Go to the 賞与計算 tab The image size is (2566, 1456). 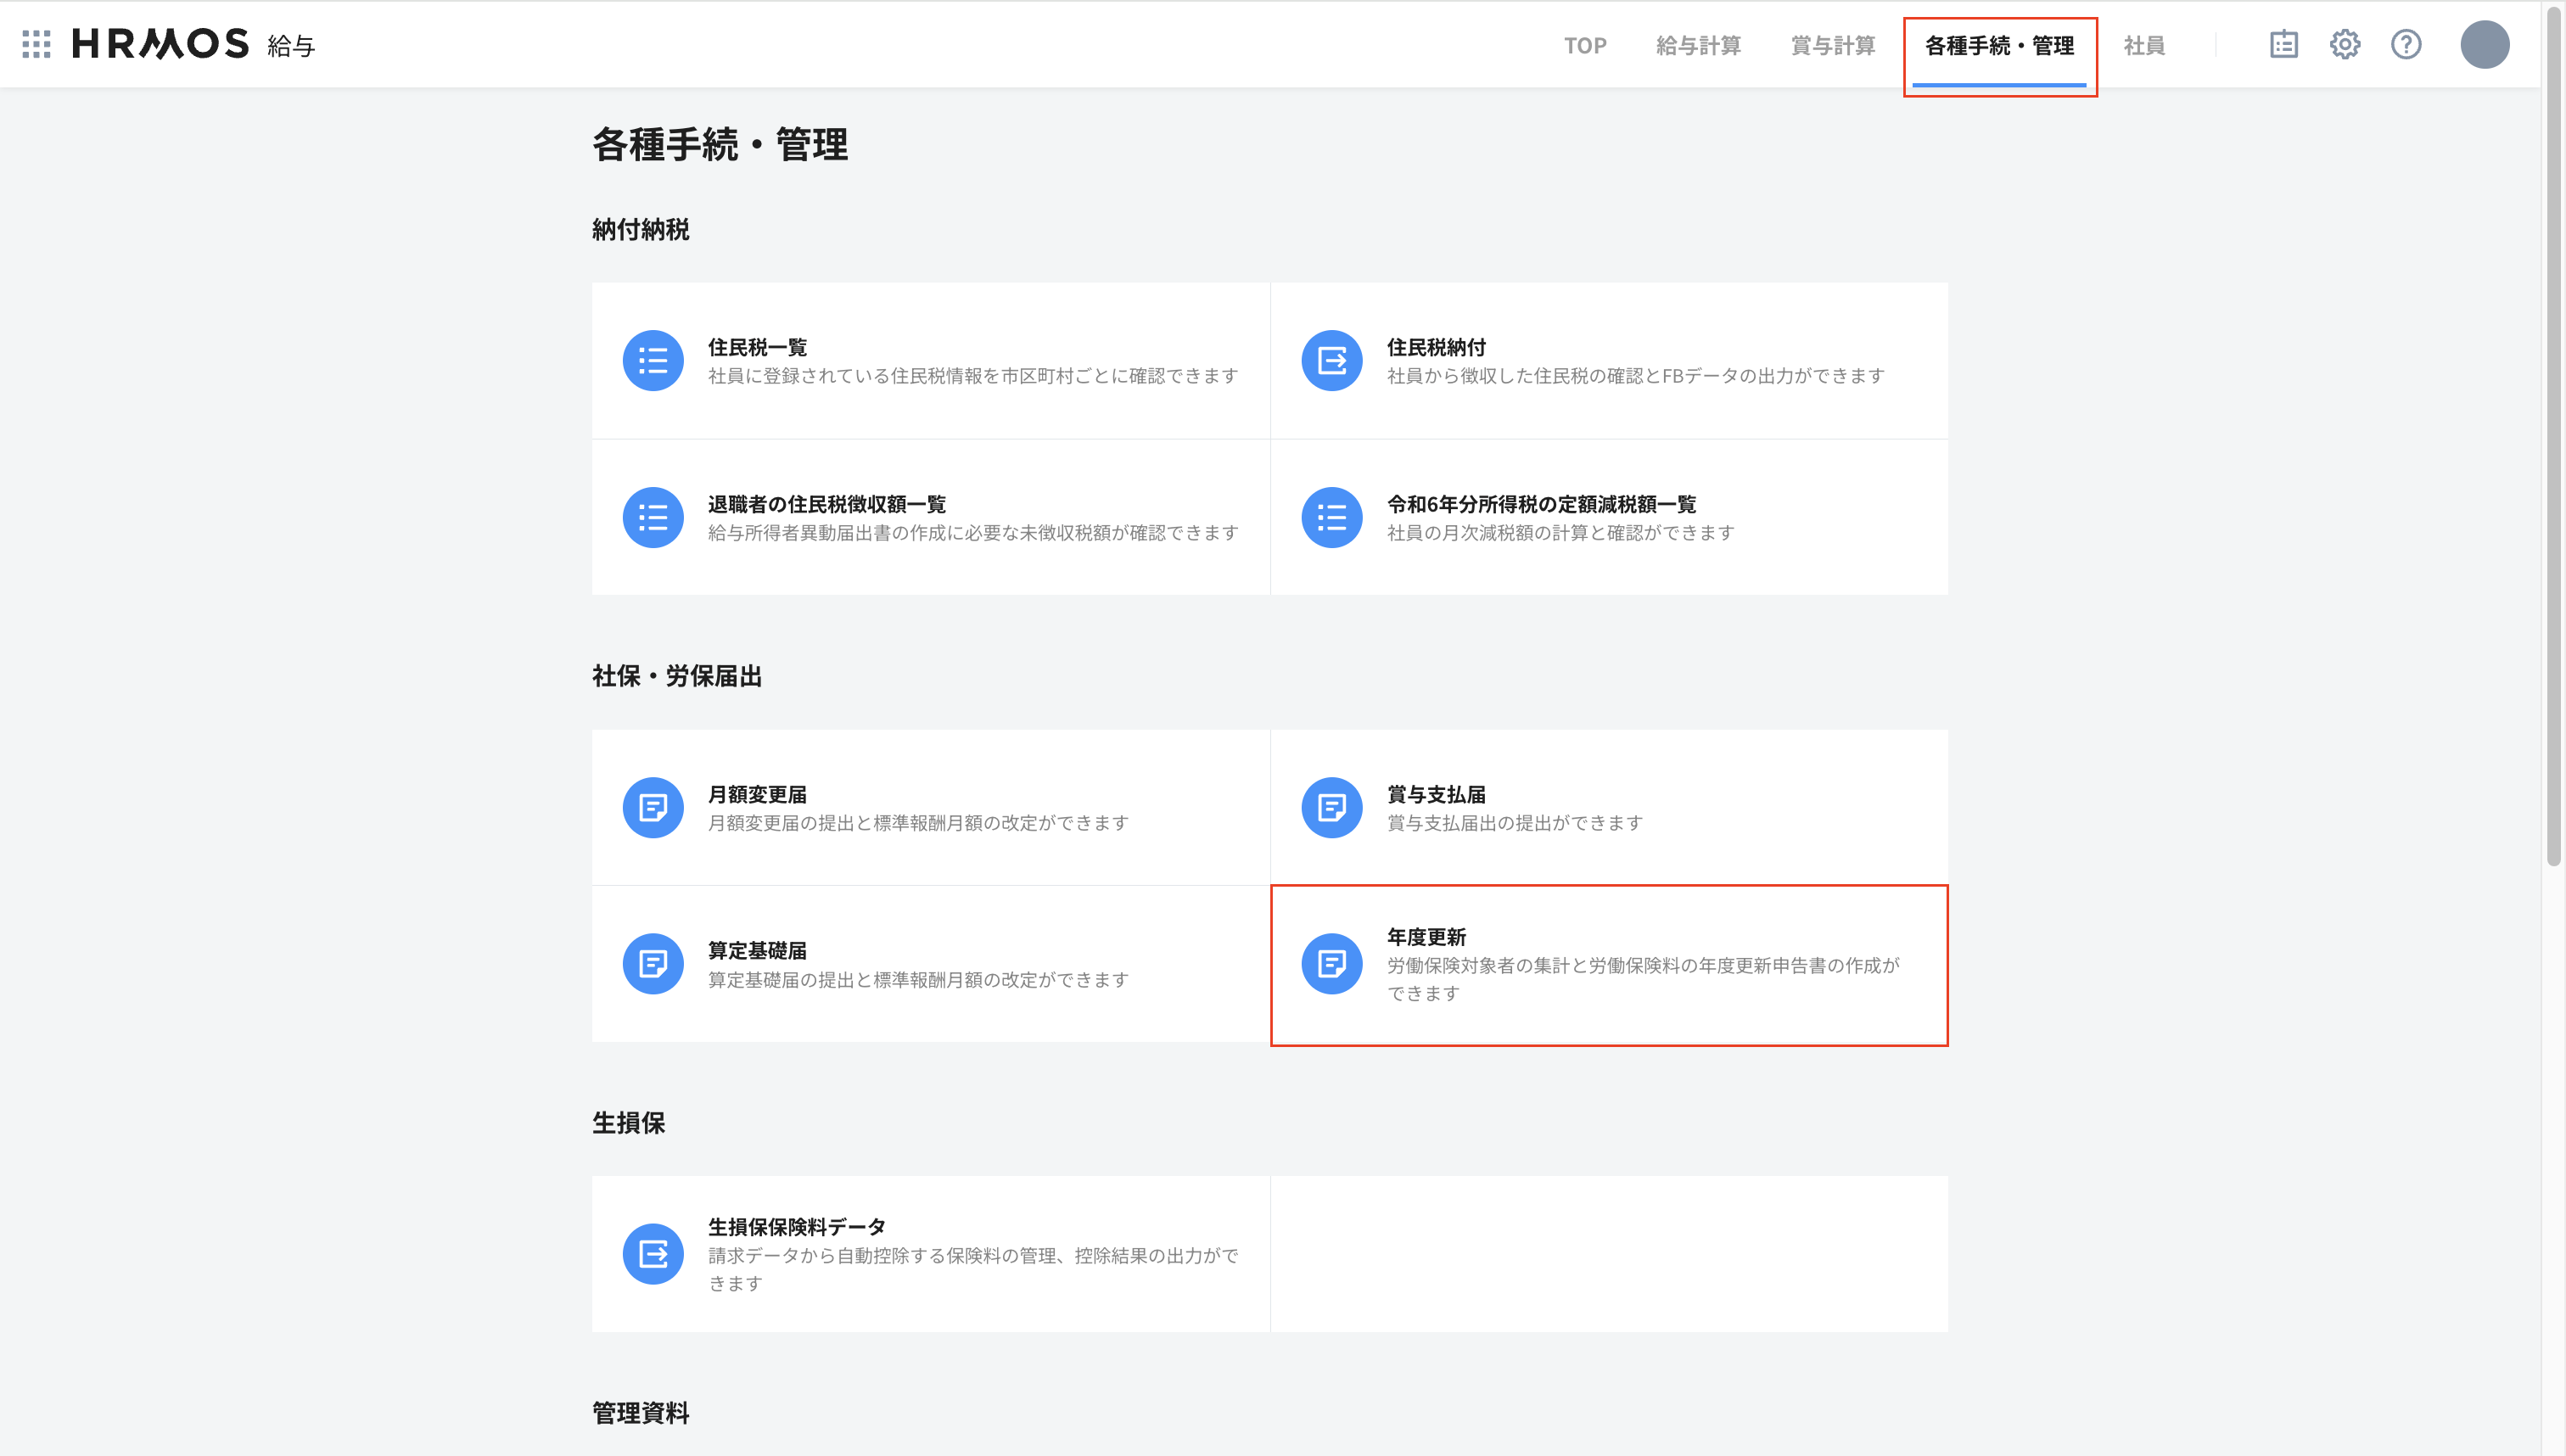pyautogui.click(x=1832, y=46)
